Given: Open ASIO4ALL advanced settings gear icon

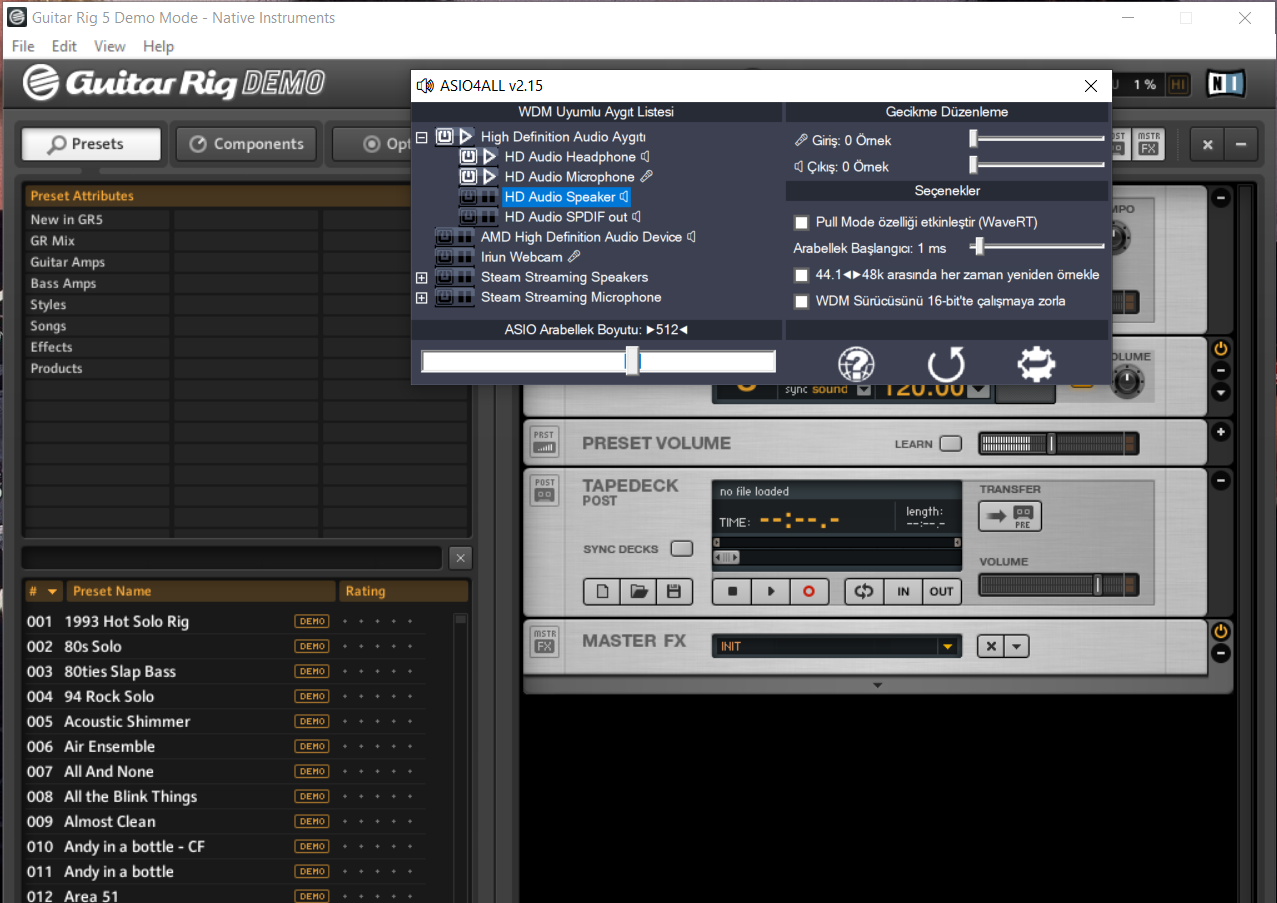Looking at the screenshot, I should point(1036,364).
